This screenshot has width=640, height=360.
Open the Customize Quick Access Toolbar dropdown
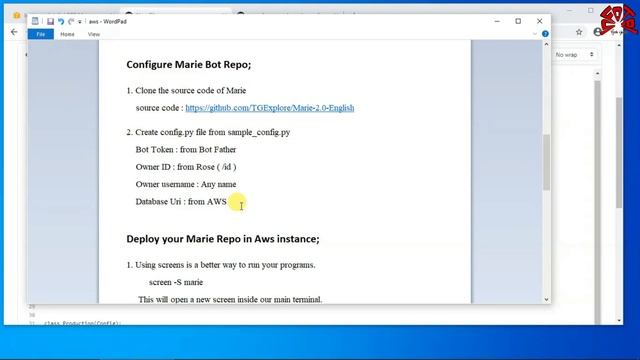pos(80,22)
